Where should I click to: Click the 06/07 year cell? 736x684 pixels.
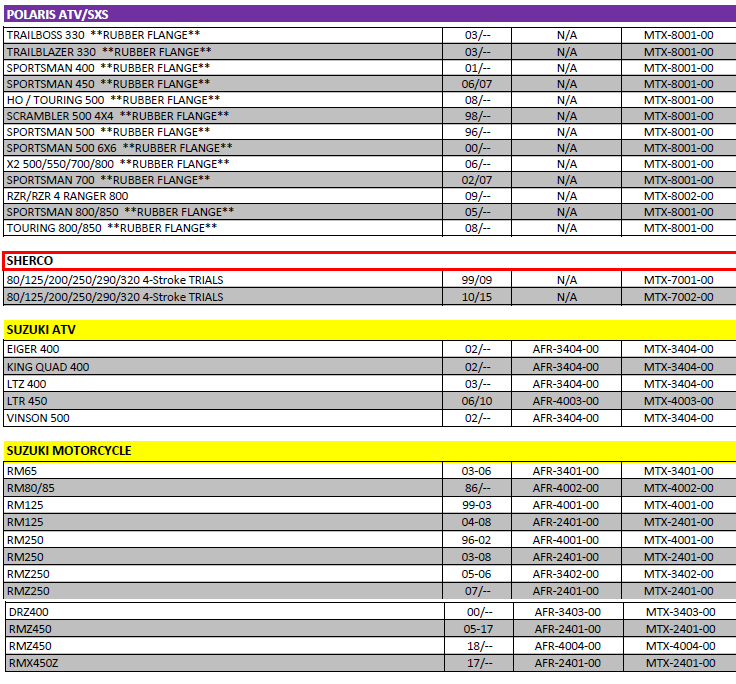click(x=477, y=84)
